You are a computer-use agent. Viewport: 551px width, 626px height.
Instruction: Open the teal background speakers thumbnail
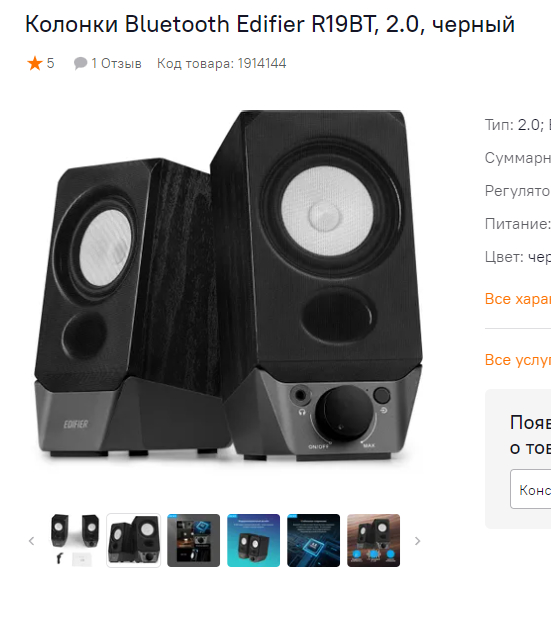pos(254,541)
